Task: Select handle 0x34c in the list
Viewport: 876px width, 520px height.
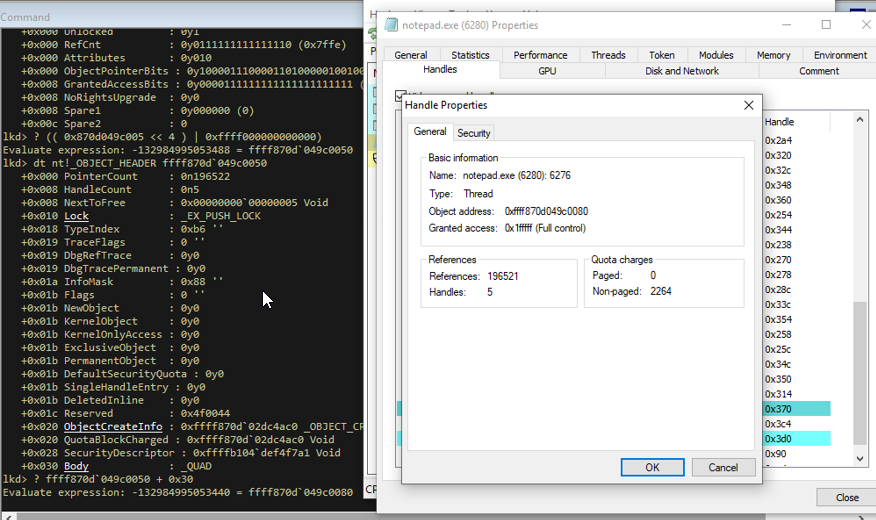Action: tap(778, 364)
